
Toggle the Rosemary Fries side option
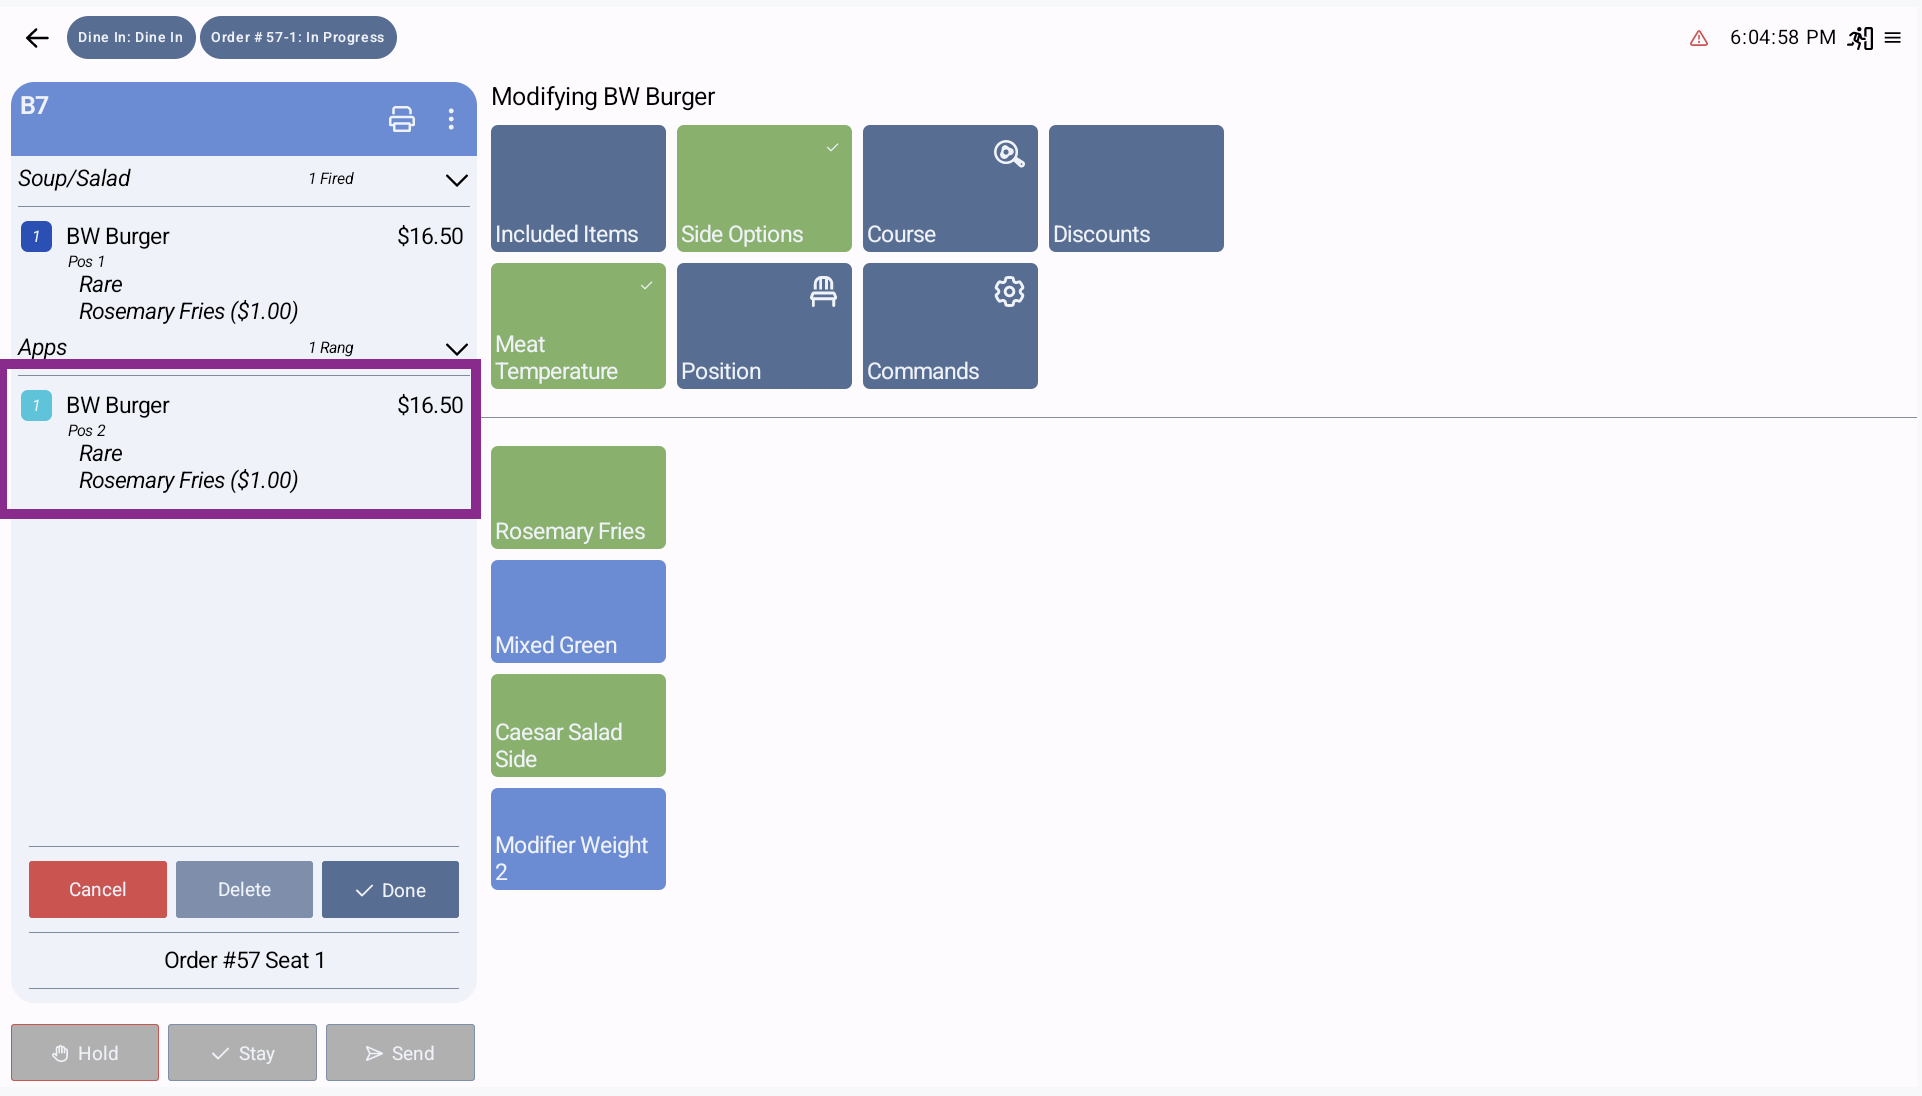pos(578,497)
